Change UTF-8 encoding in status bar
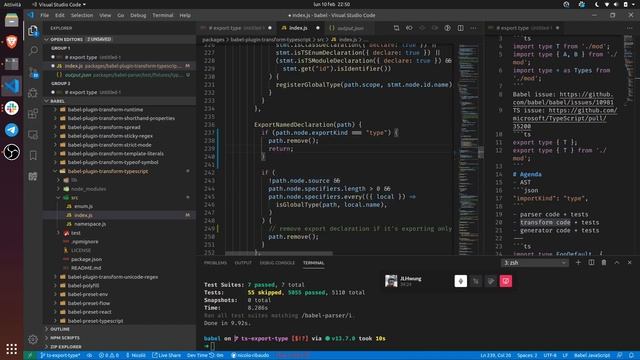Viewport: 640px width, 360px height. [550, 355]
